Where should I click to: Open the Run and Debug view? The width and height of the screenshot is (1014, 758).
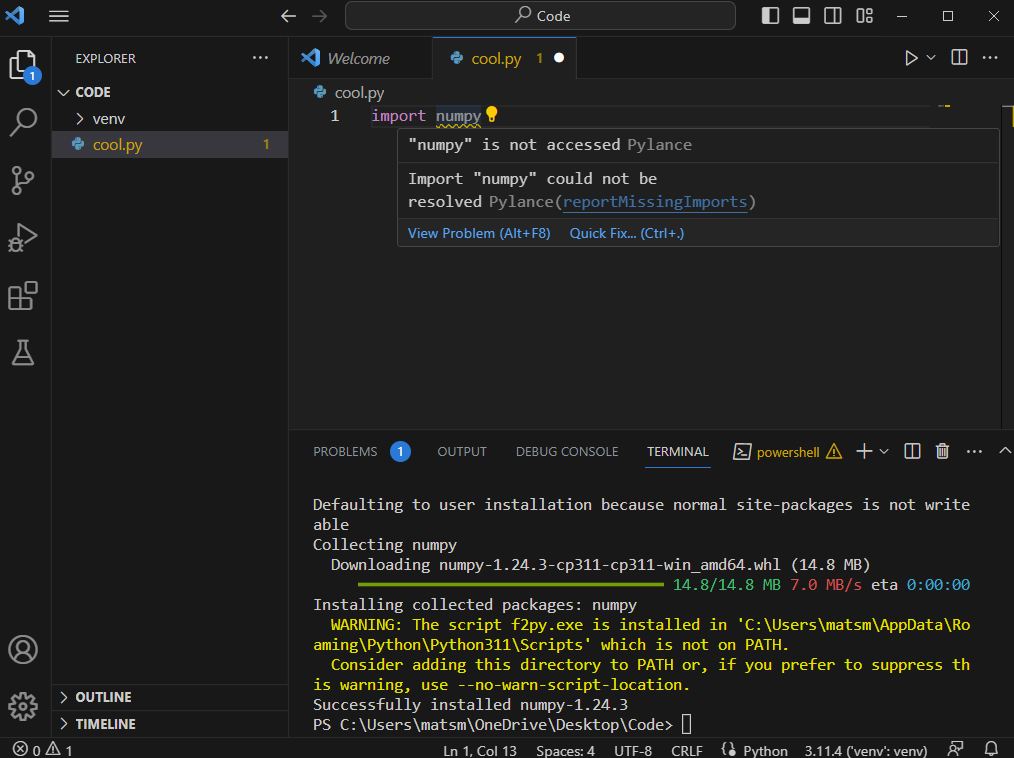tap(23, 238)
